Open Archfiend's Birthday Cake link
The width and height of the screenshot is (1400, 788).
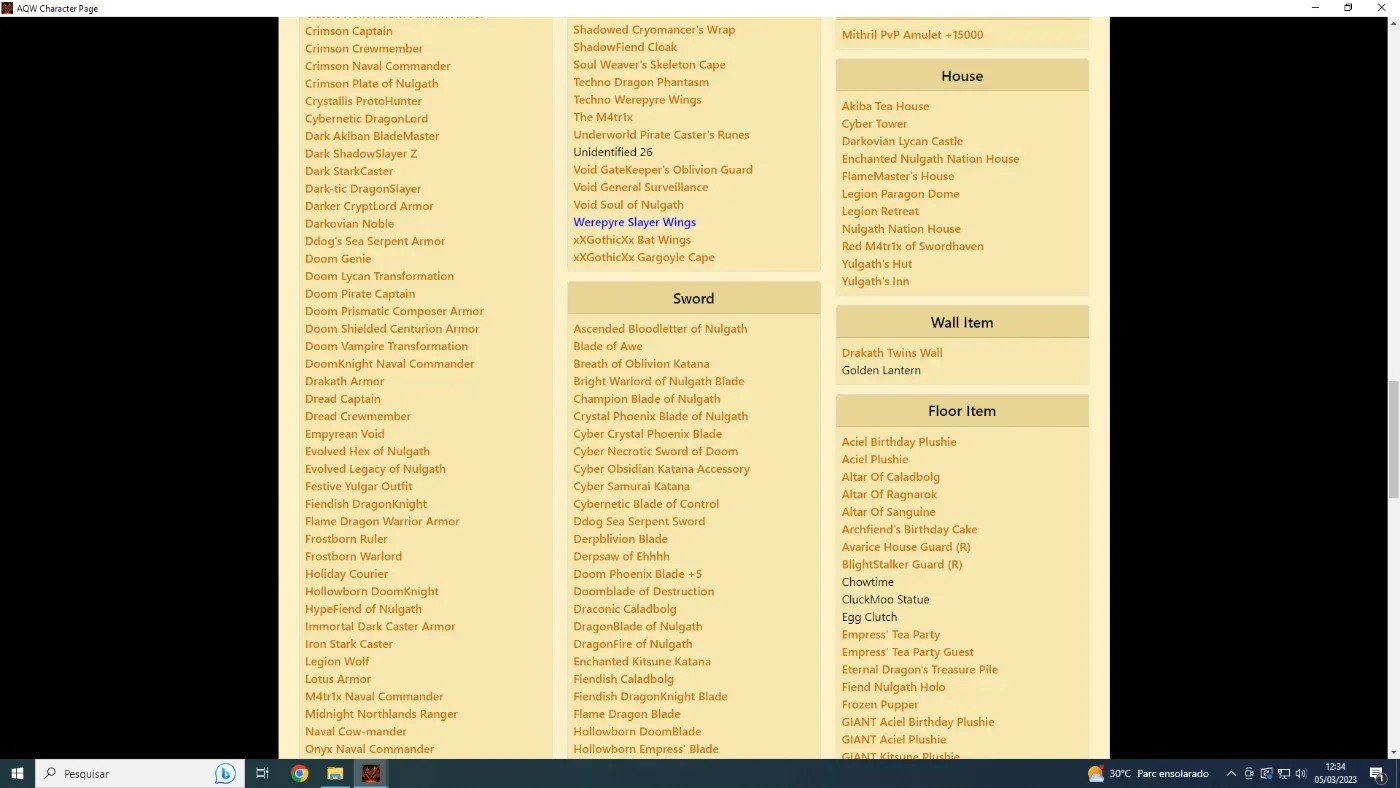(909, 529)
